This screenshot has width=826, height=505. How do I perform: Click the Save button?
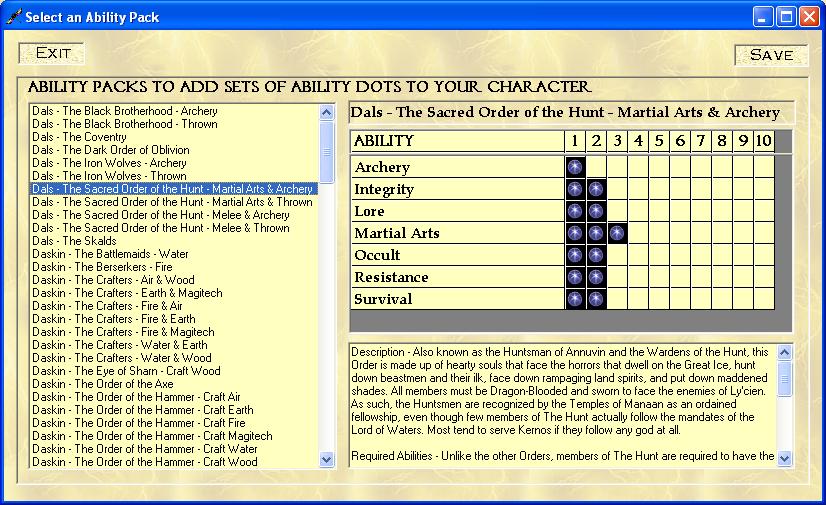[x=771, y=55]
